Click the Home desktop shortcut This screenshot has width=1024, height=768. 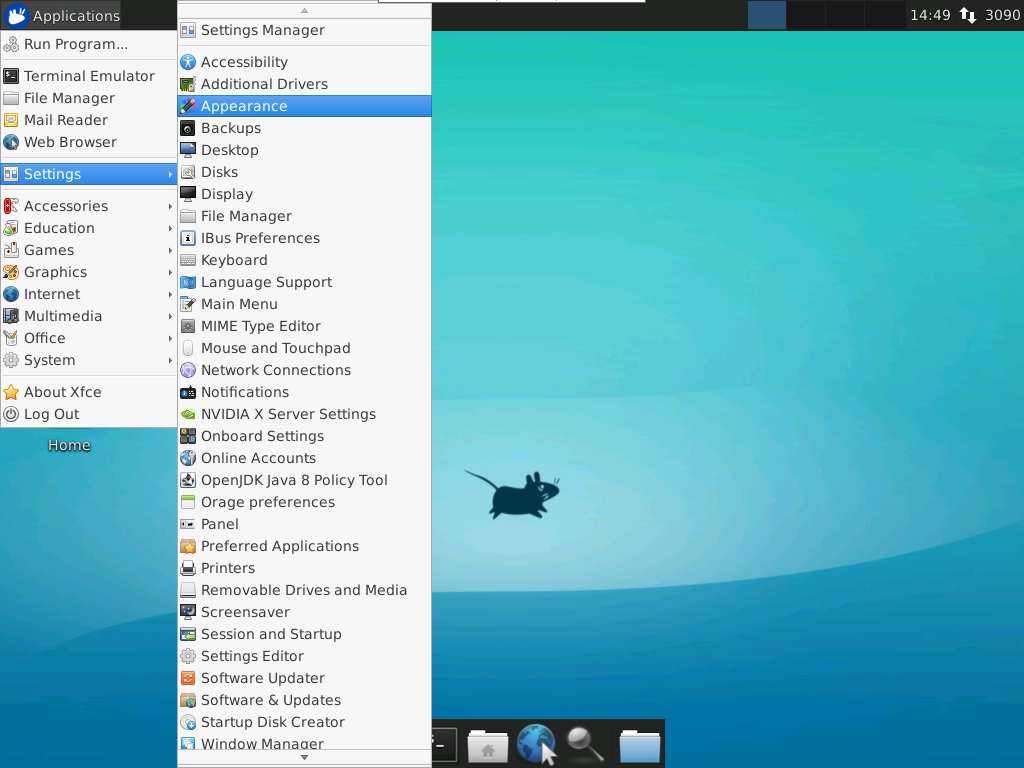point(69,445)
